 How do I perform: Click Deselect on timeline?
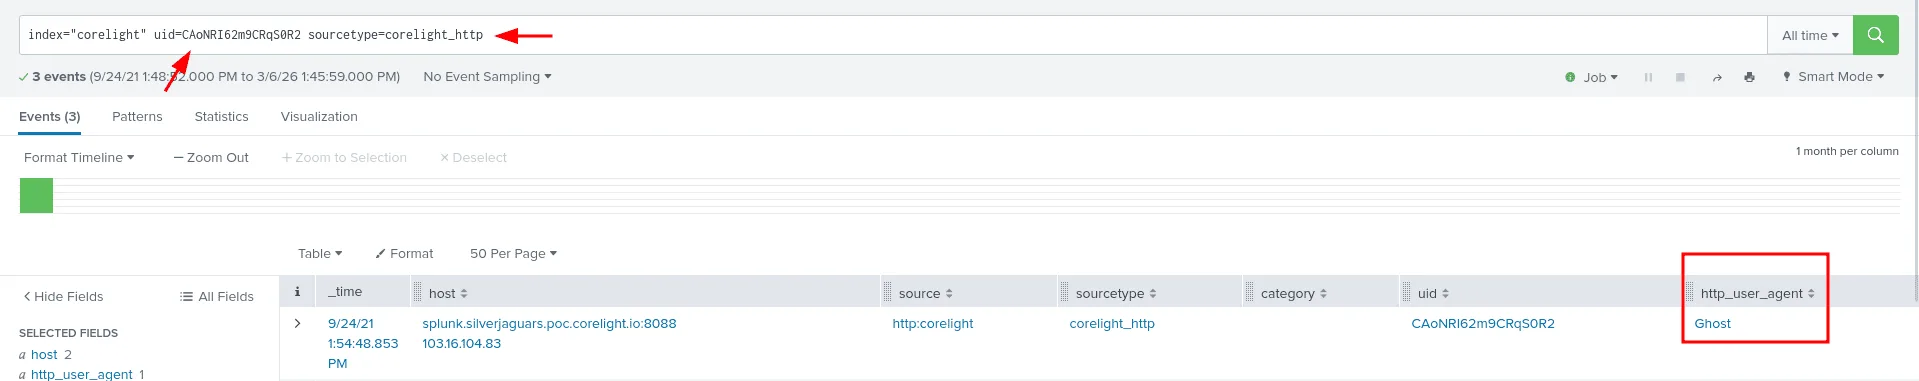473,158
